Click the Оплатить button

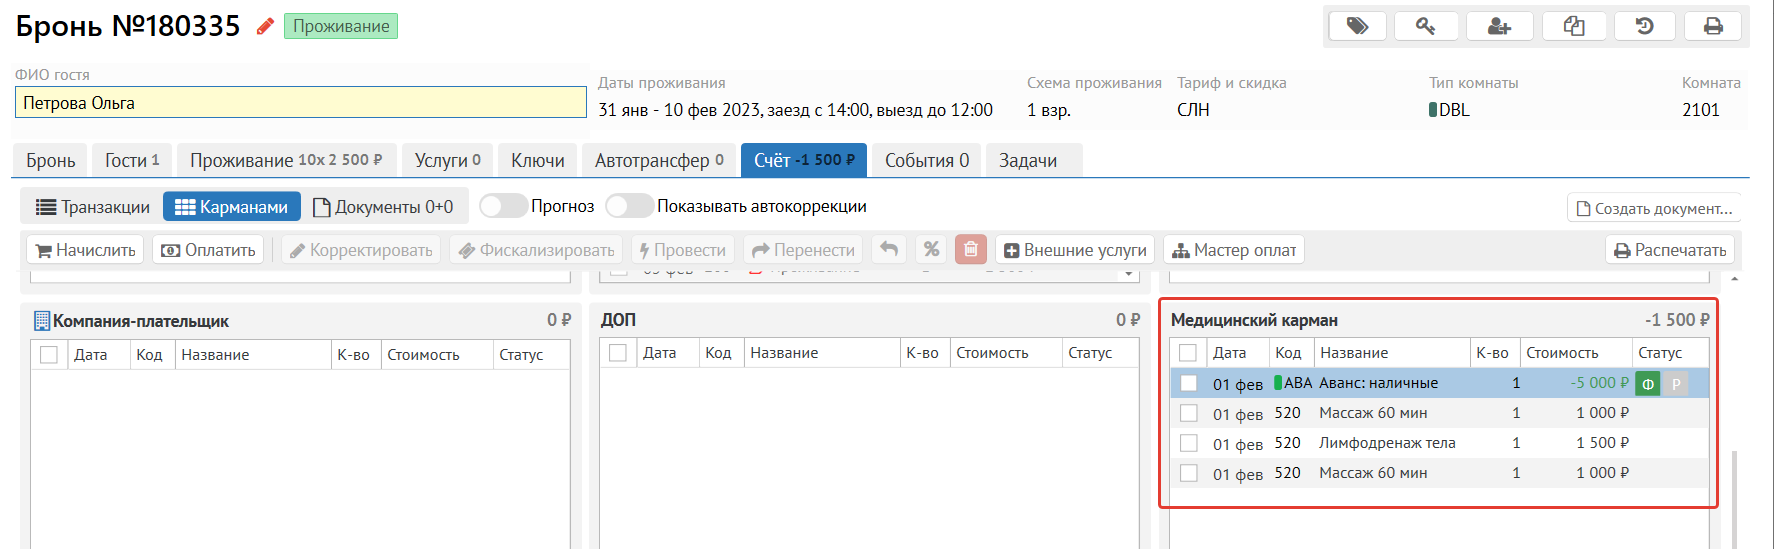tap(208, 250)
